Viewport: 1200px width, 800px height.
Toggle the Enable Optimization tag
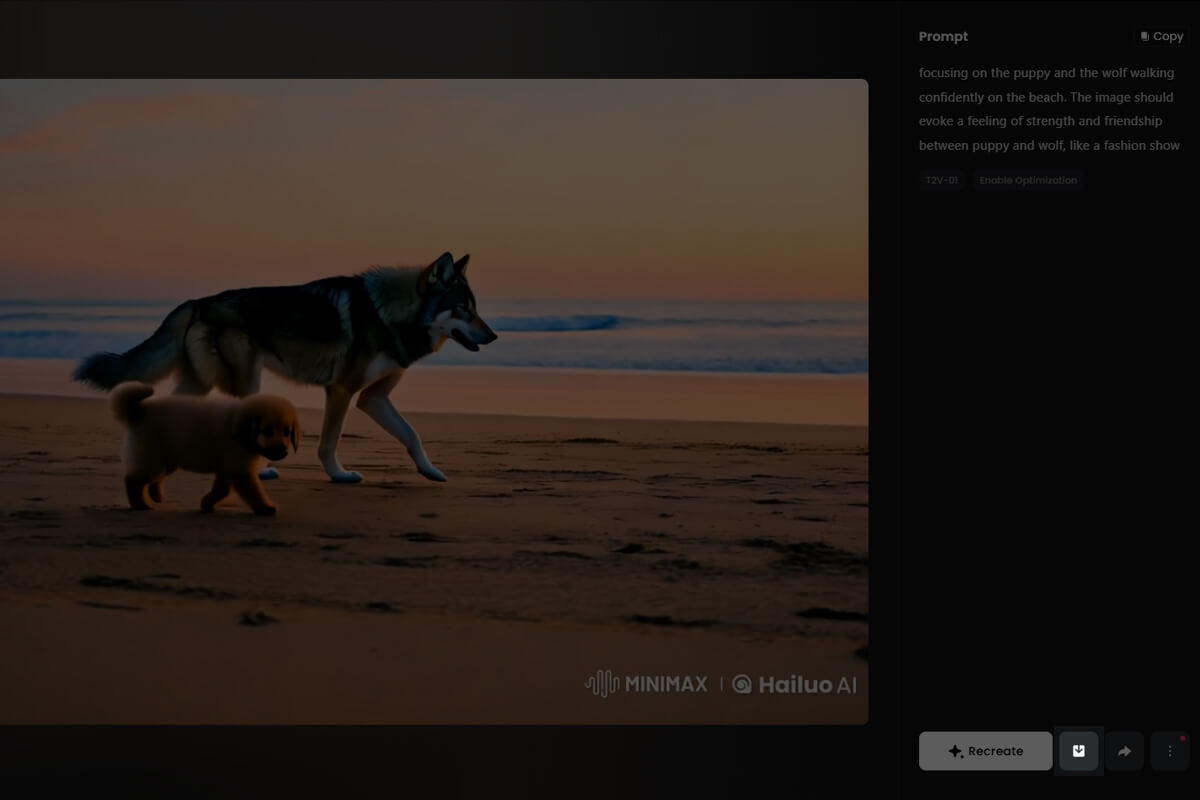pos(1028,180)
